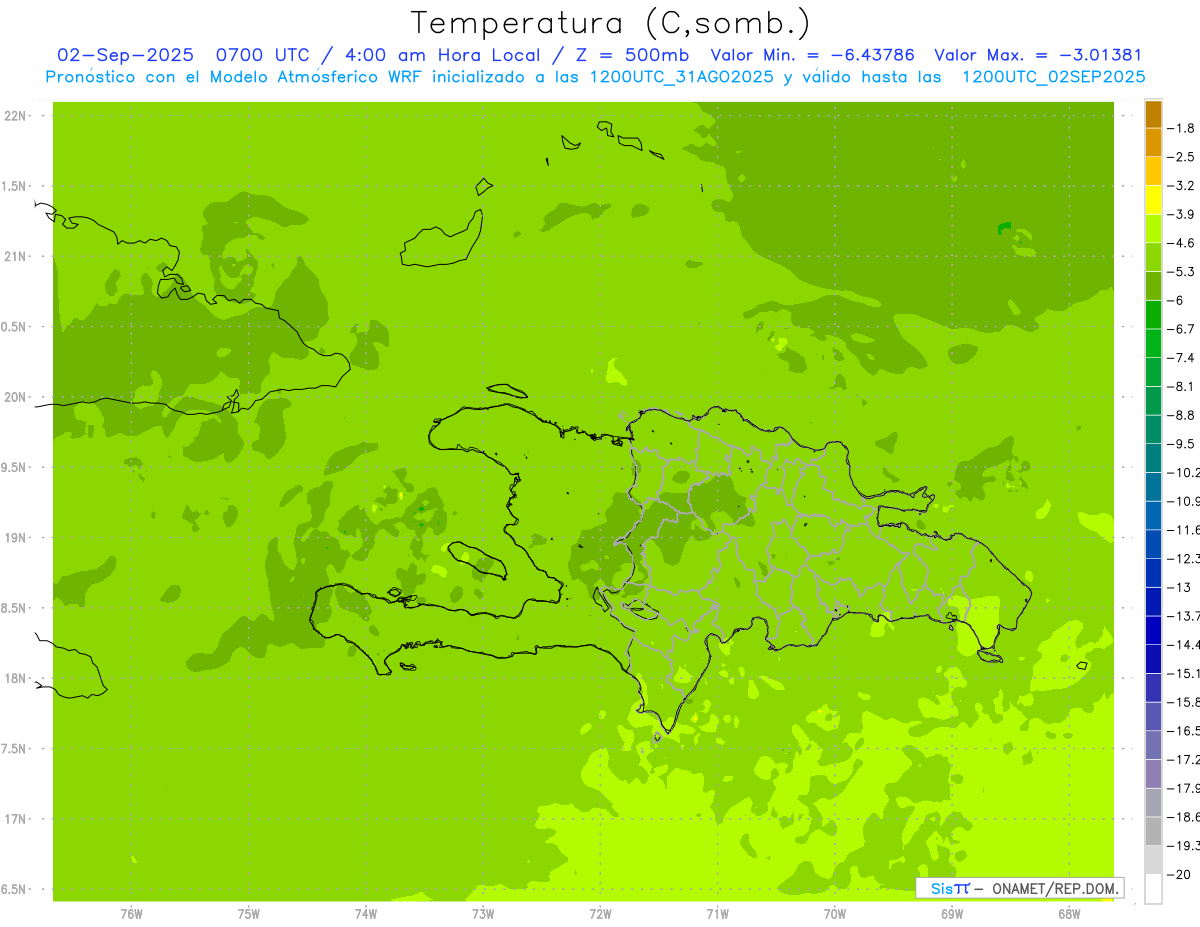
Task: Click the light gray swatch between -19.3 and -20
Action: coord(1153,860)
